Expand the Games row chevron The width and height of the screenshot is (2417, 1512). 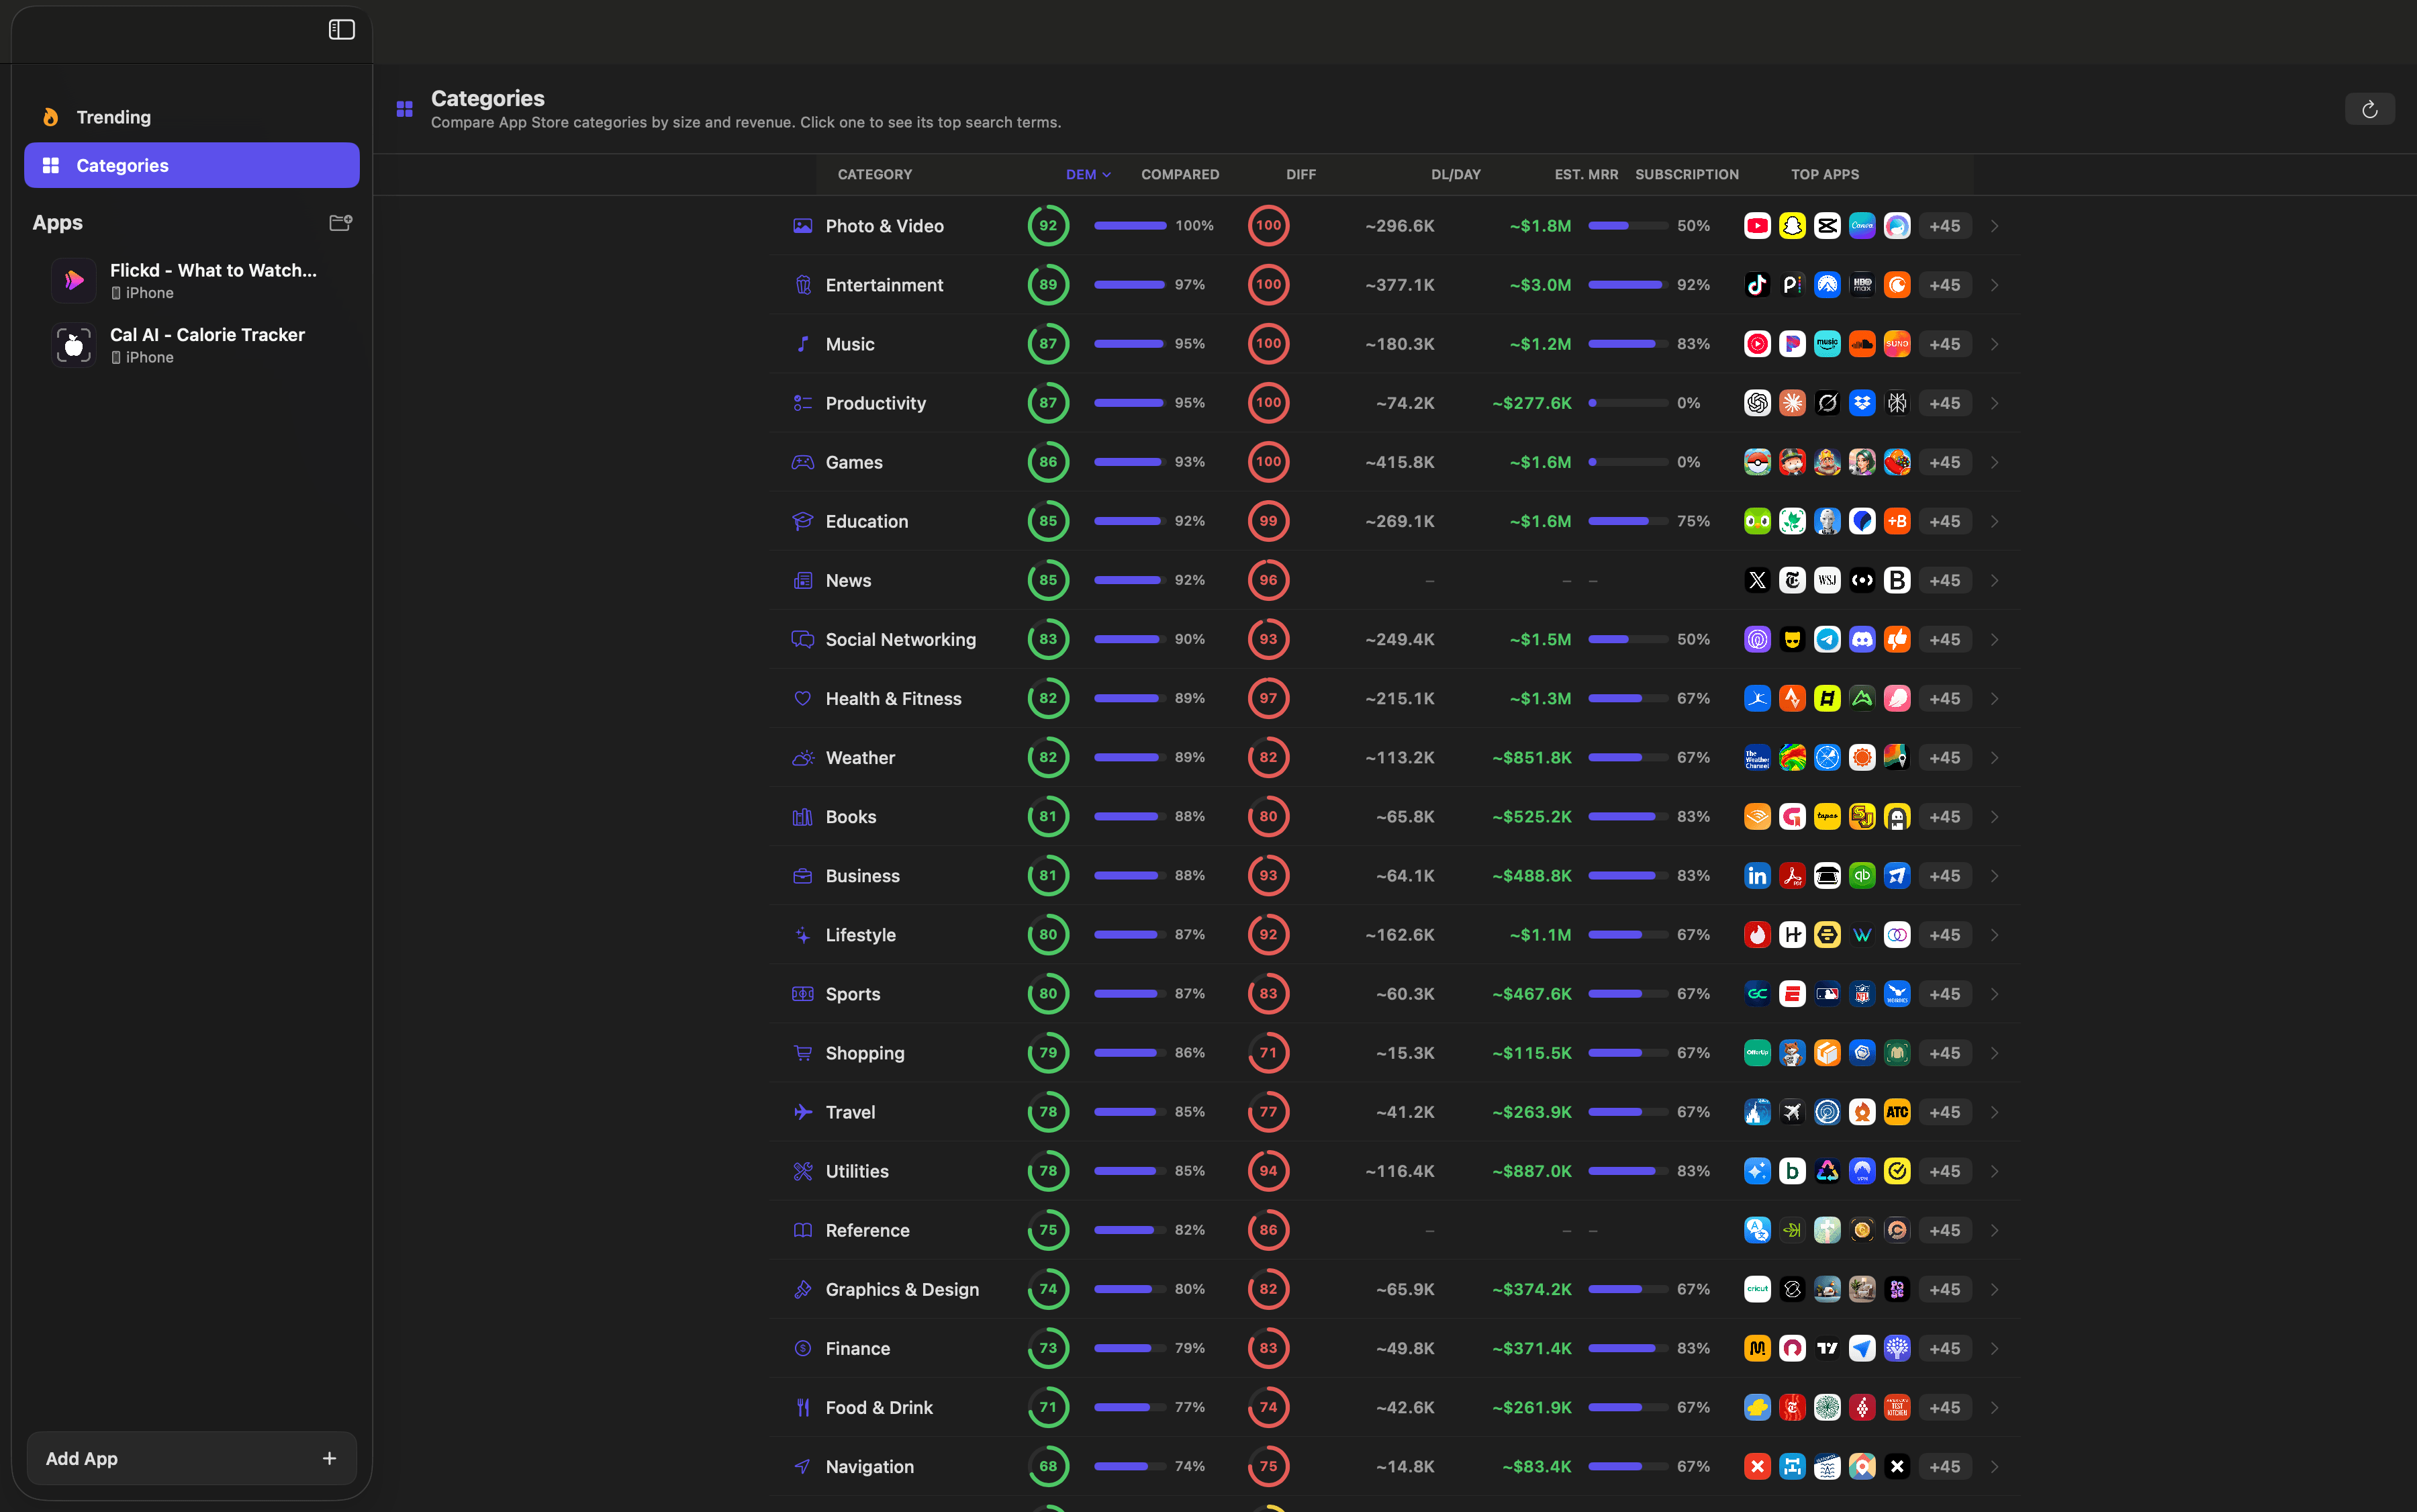[x=1995, y=462]
